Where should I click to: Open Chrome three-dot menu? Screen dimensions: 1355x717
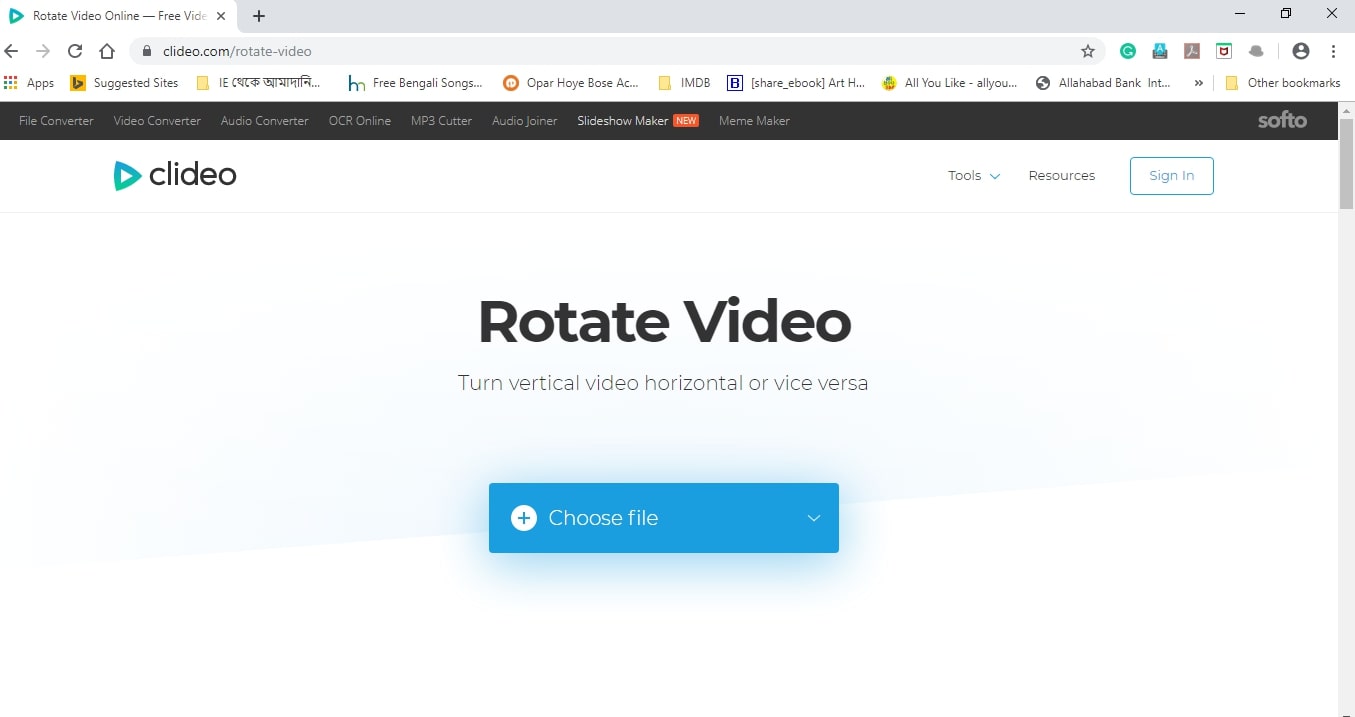point(1334,51)
